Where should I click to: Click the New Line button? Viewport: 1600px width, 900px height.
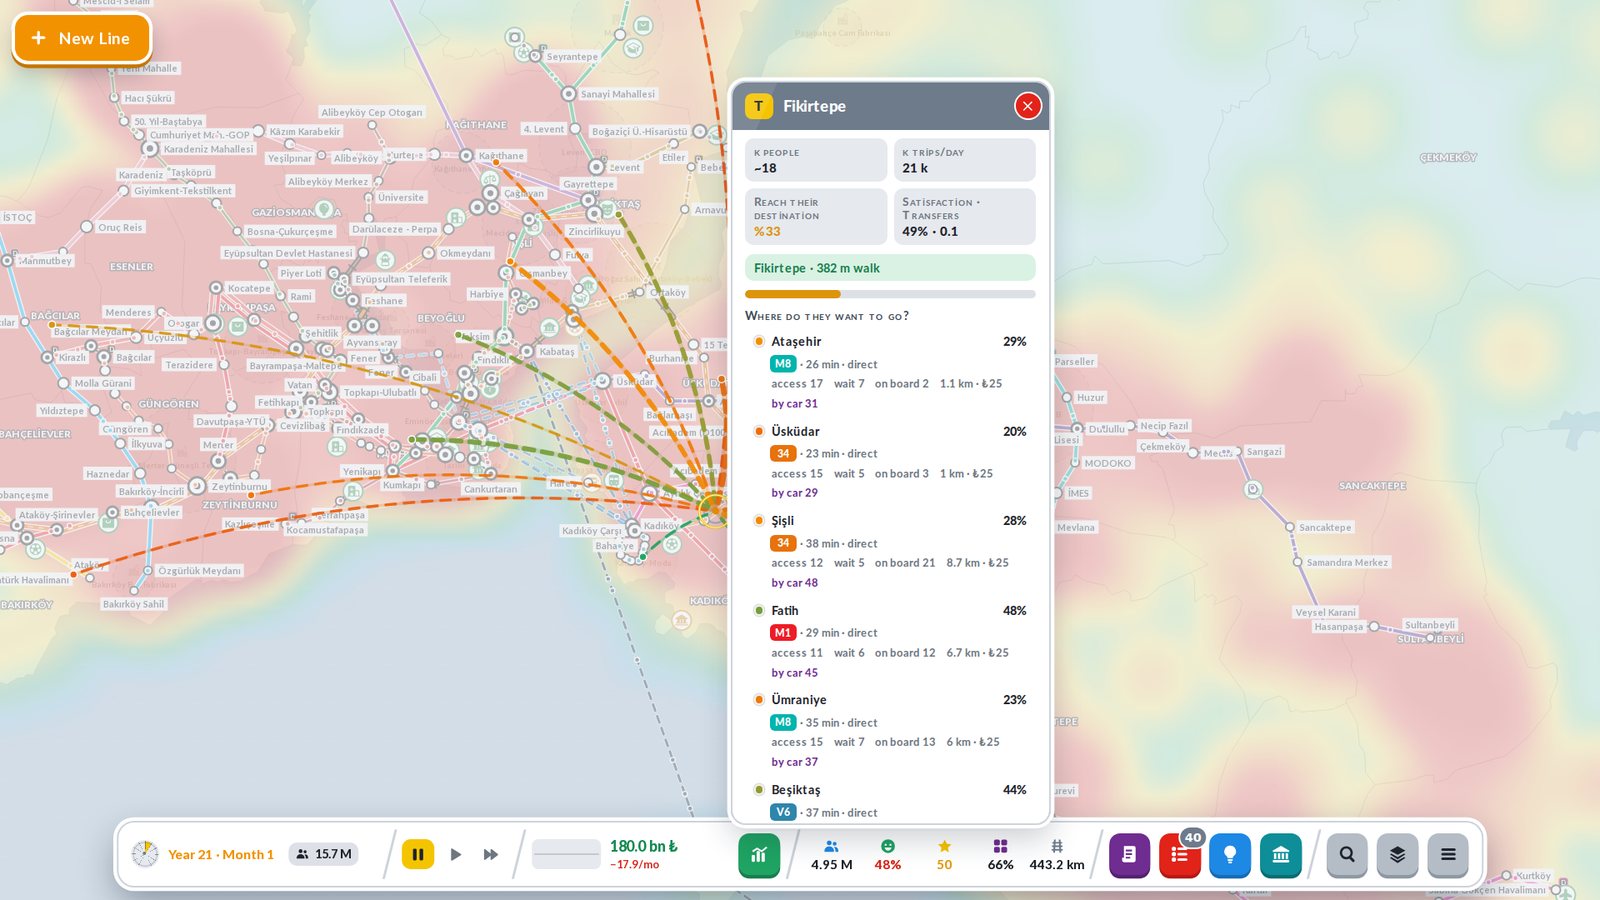tap(82, 38)
